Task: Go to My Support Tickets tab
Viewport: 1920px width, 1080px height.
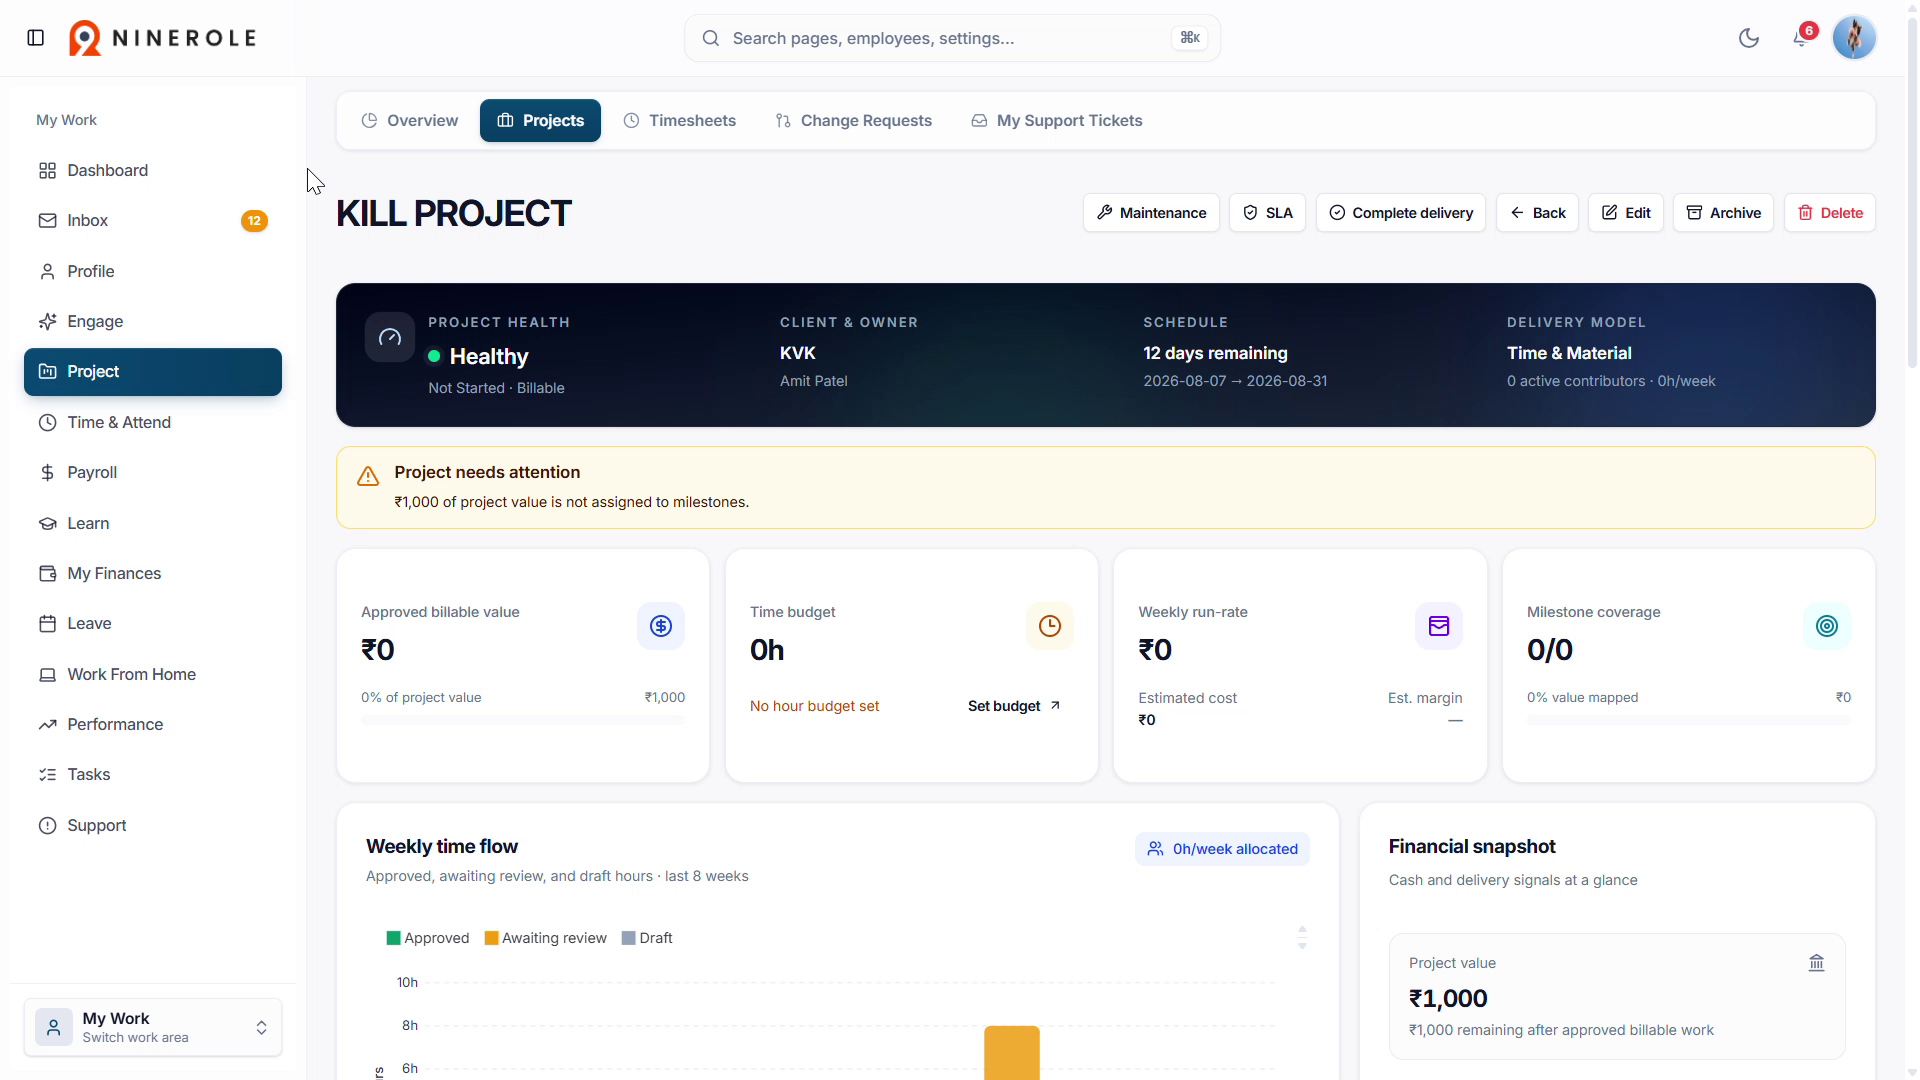Action: coord(1057,120)
